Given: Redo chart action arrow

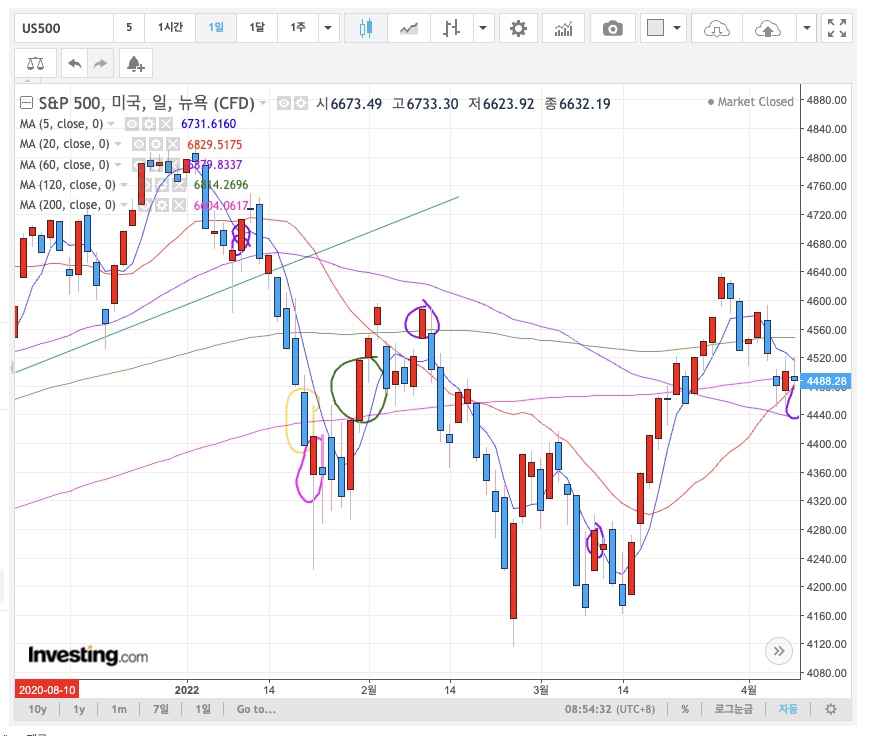Looking at the screenshot, I should [x=100, y=64].
